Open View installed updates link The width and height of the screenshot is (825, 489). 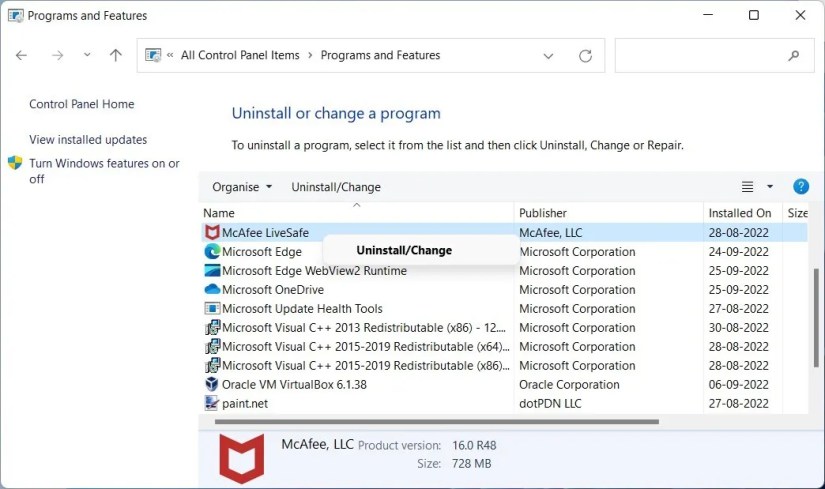(88, 139)
